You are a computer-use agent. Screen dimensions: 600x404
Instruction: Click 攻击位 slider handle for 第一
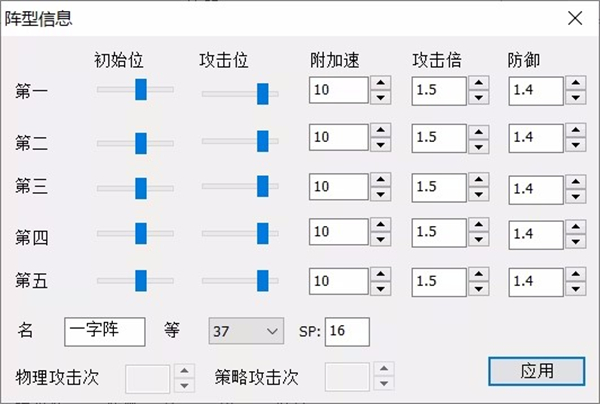(x=262, y=94)
